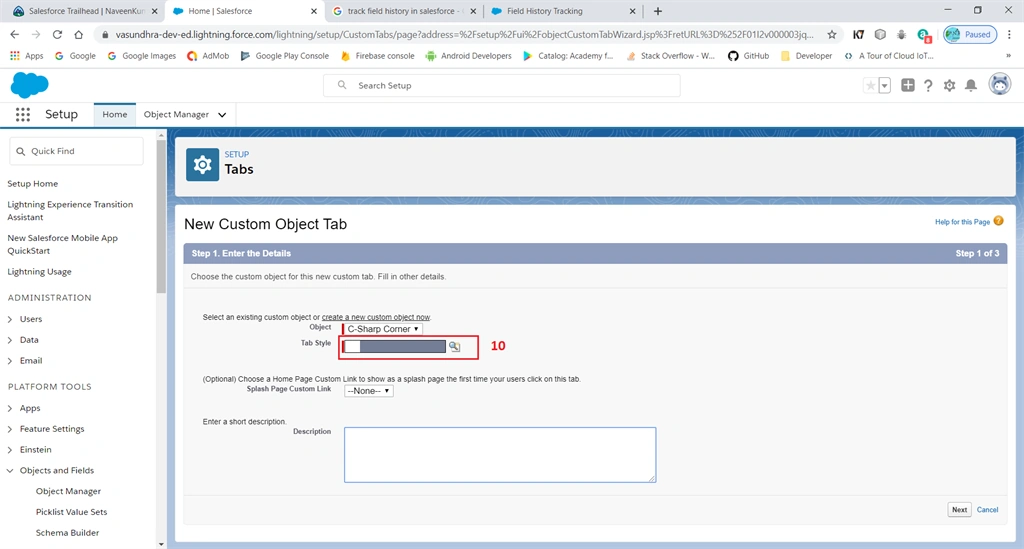
Task: Click the Quick Find box
Action: [76, 151]
